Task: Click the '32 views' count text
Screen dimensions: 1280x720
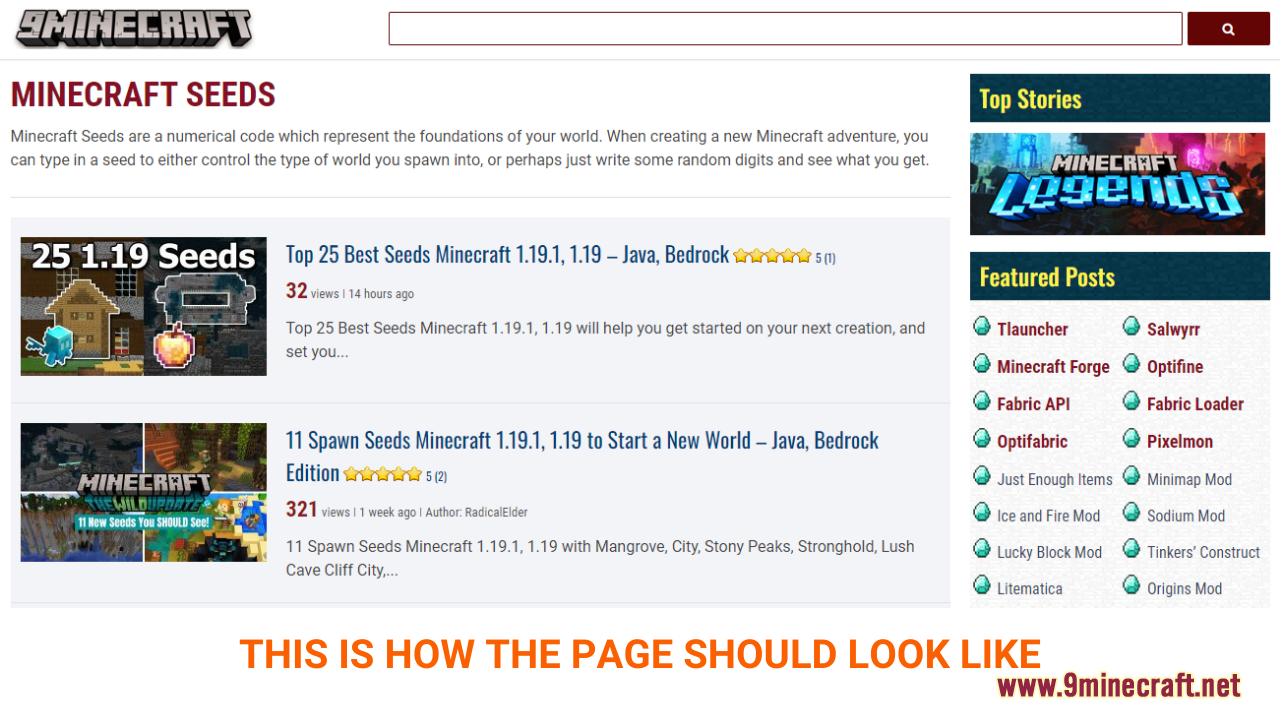Action: (x=312, y=291)
